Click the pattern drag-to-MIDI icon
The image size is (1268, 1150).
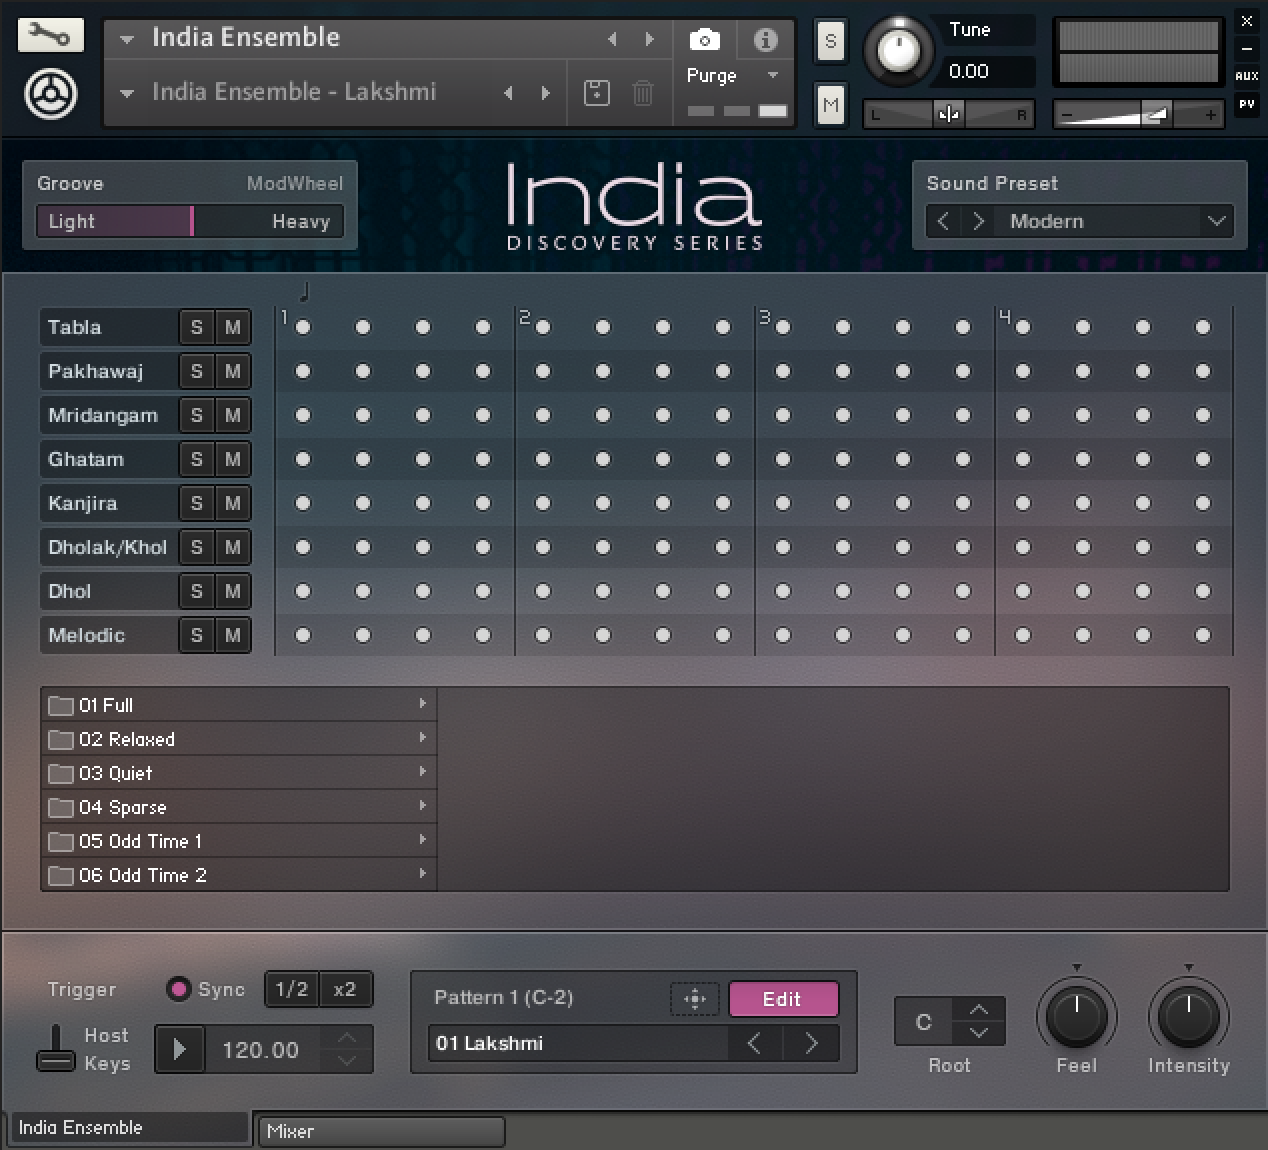click(x=694, y=999)
